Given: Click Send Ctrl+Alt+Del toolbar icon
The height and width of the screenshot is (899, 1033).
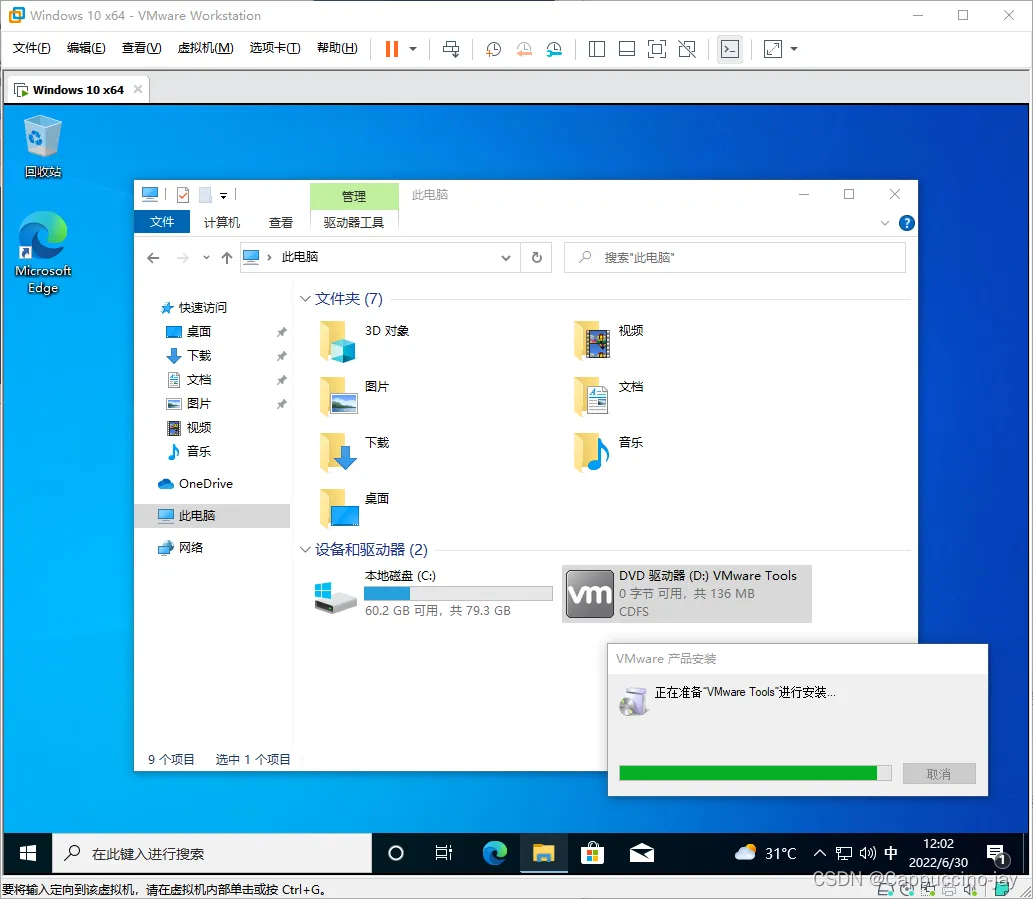Looking at the screenshot, I should (451, 49).
